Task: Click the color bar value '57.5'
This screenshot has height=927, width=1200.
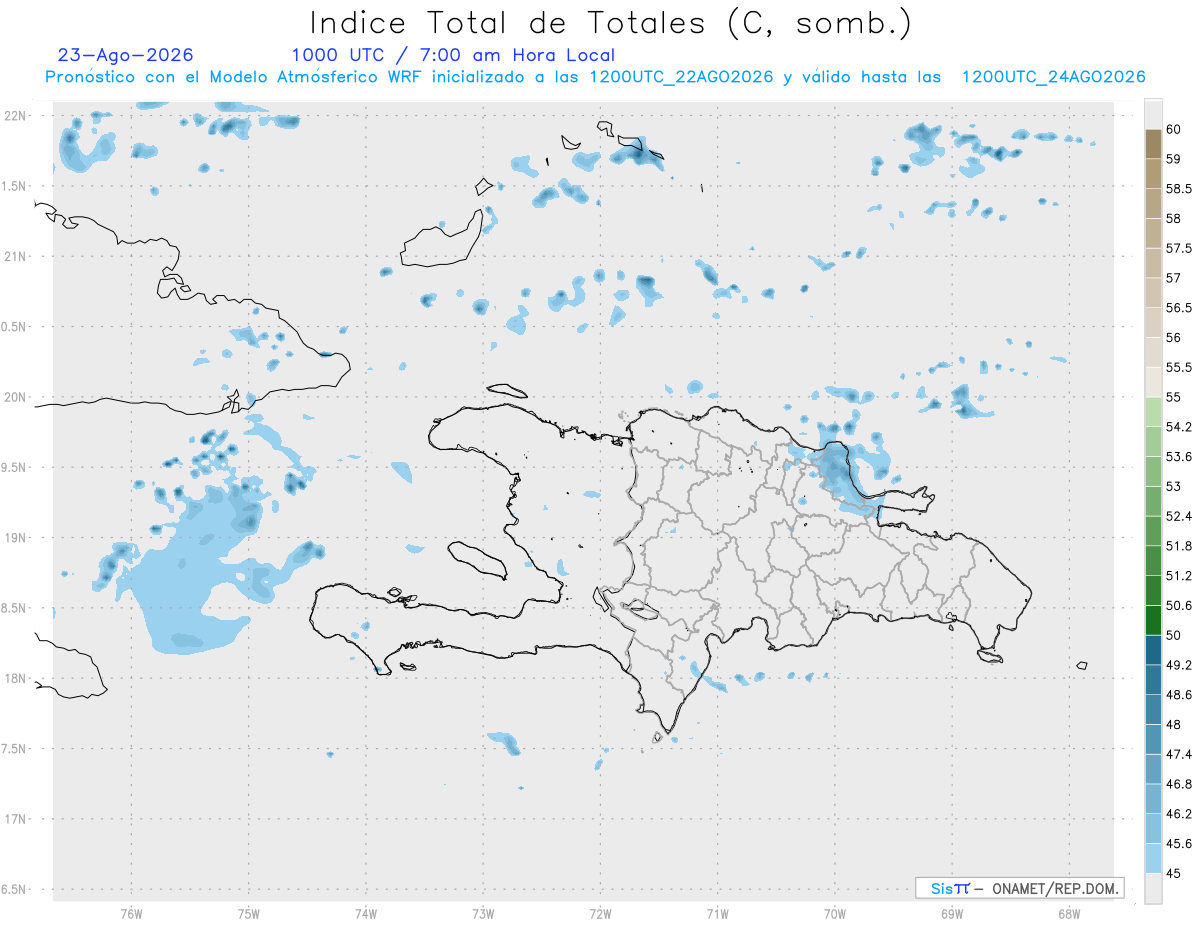Action: [1178, 248]
